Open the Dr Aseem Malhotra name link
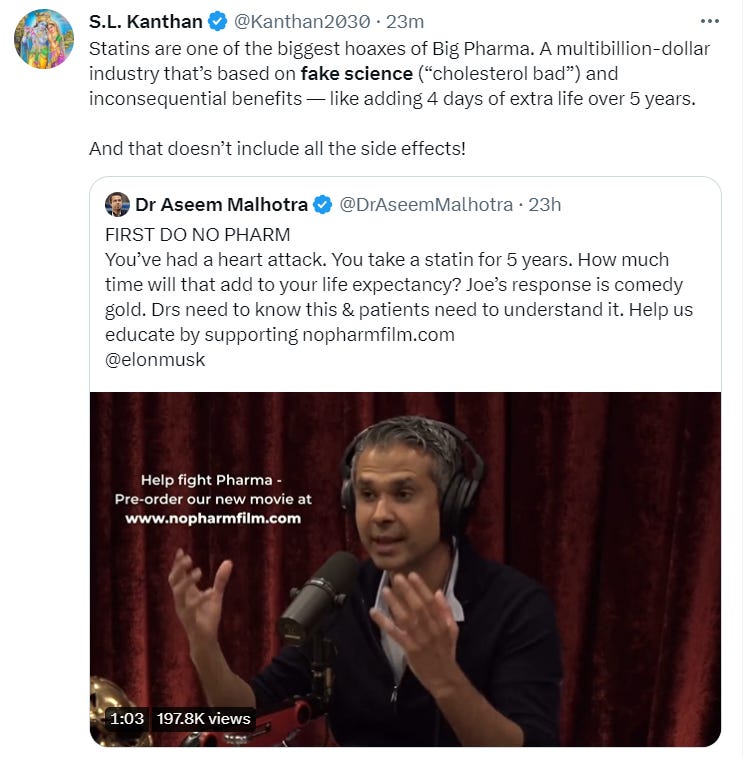 point(221,205)
